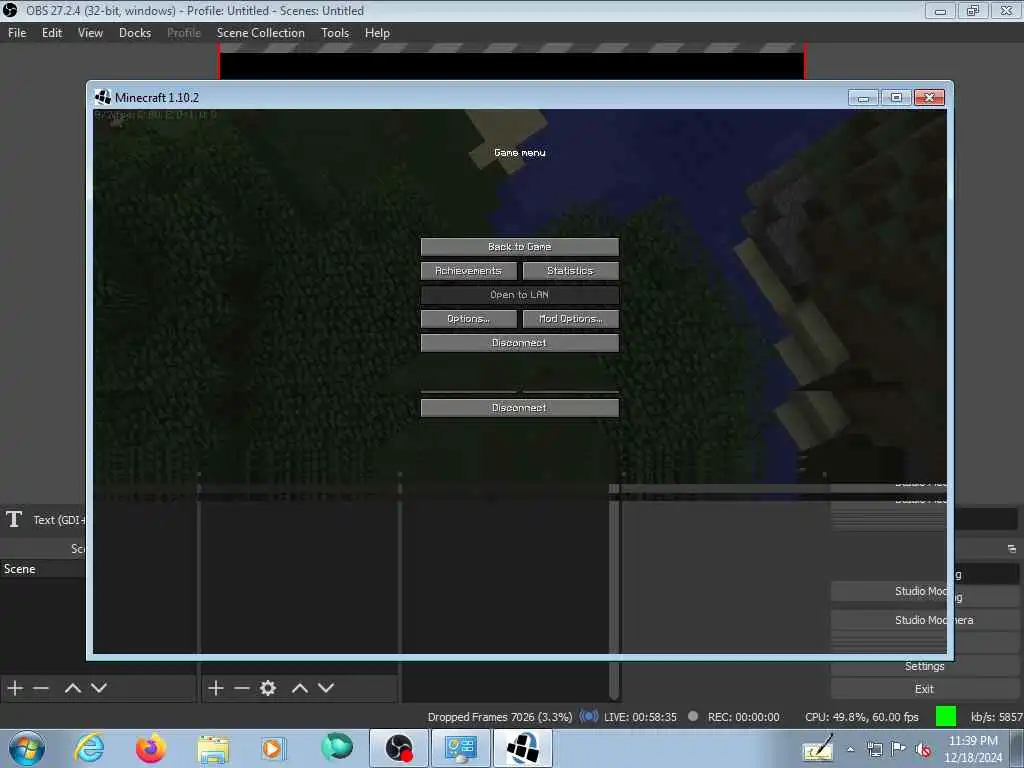The image size is (1024, 768).
Task: Click the taskbar clock showing 11:39 PM
Action: 973,749
